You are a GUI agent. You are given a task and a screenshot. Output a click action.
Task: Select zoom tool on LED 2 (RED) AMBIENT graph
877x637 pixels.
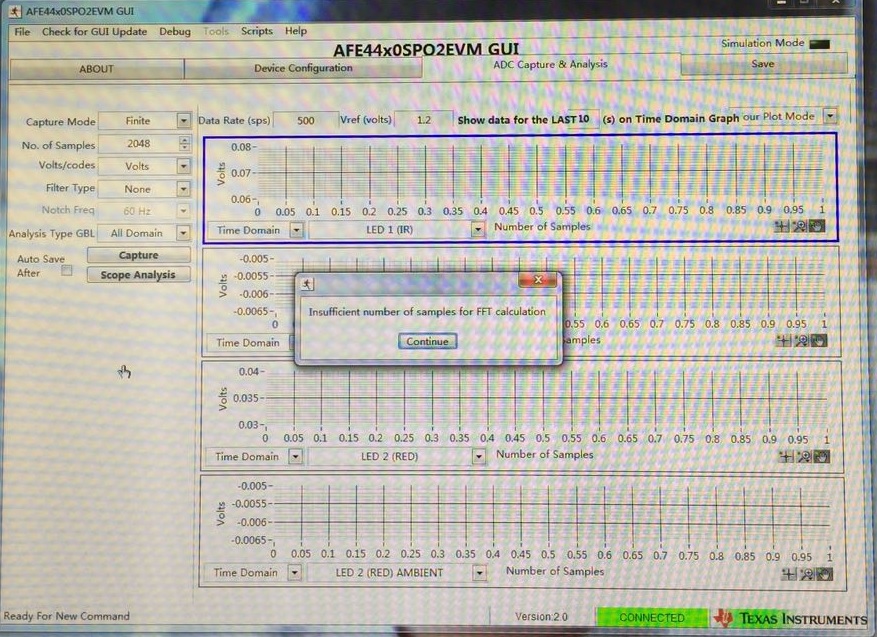807,574
